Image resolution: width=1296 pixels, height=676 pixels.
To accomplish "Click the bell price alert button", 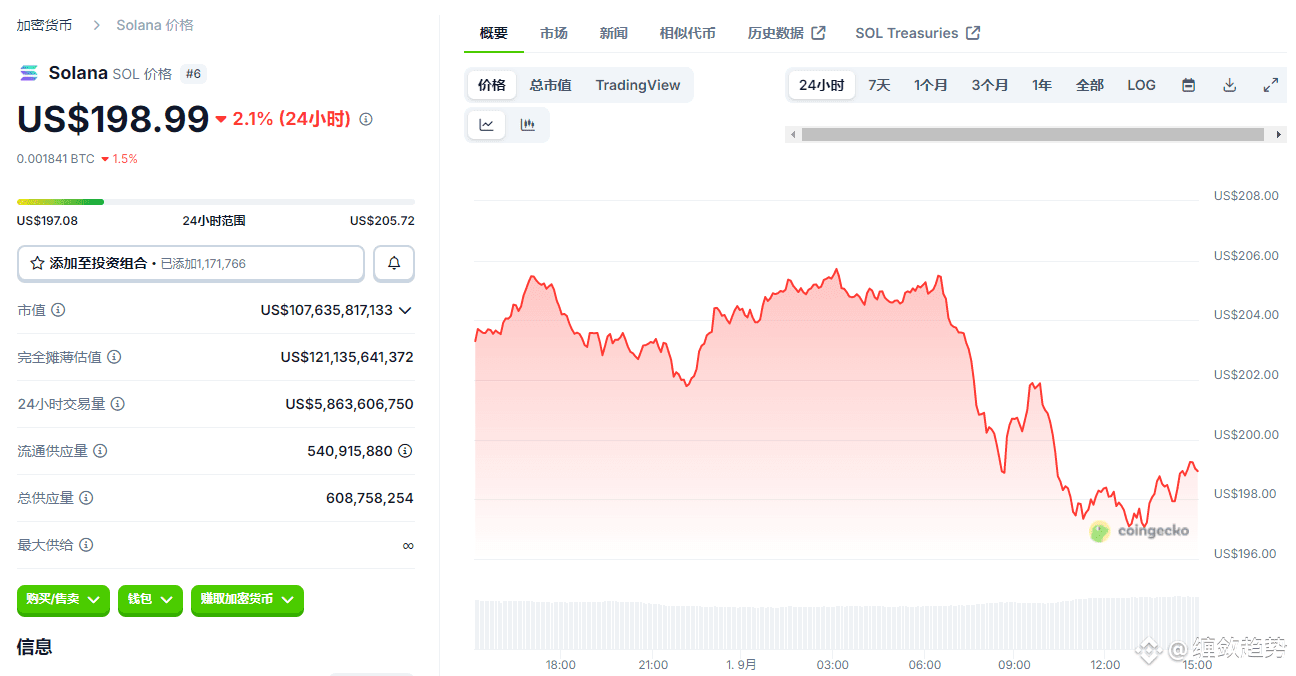I will (394, 263).
